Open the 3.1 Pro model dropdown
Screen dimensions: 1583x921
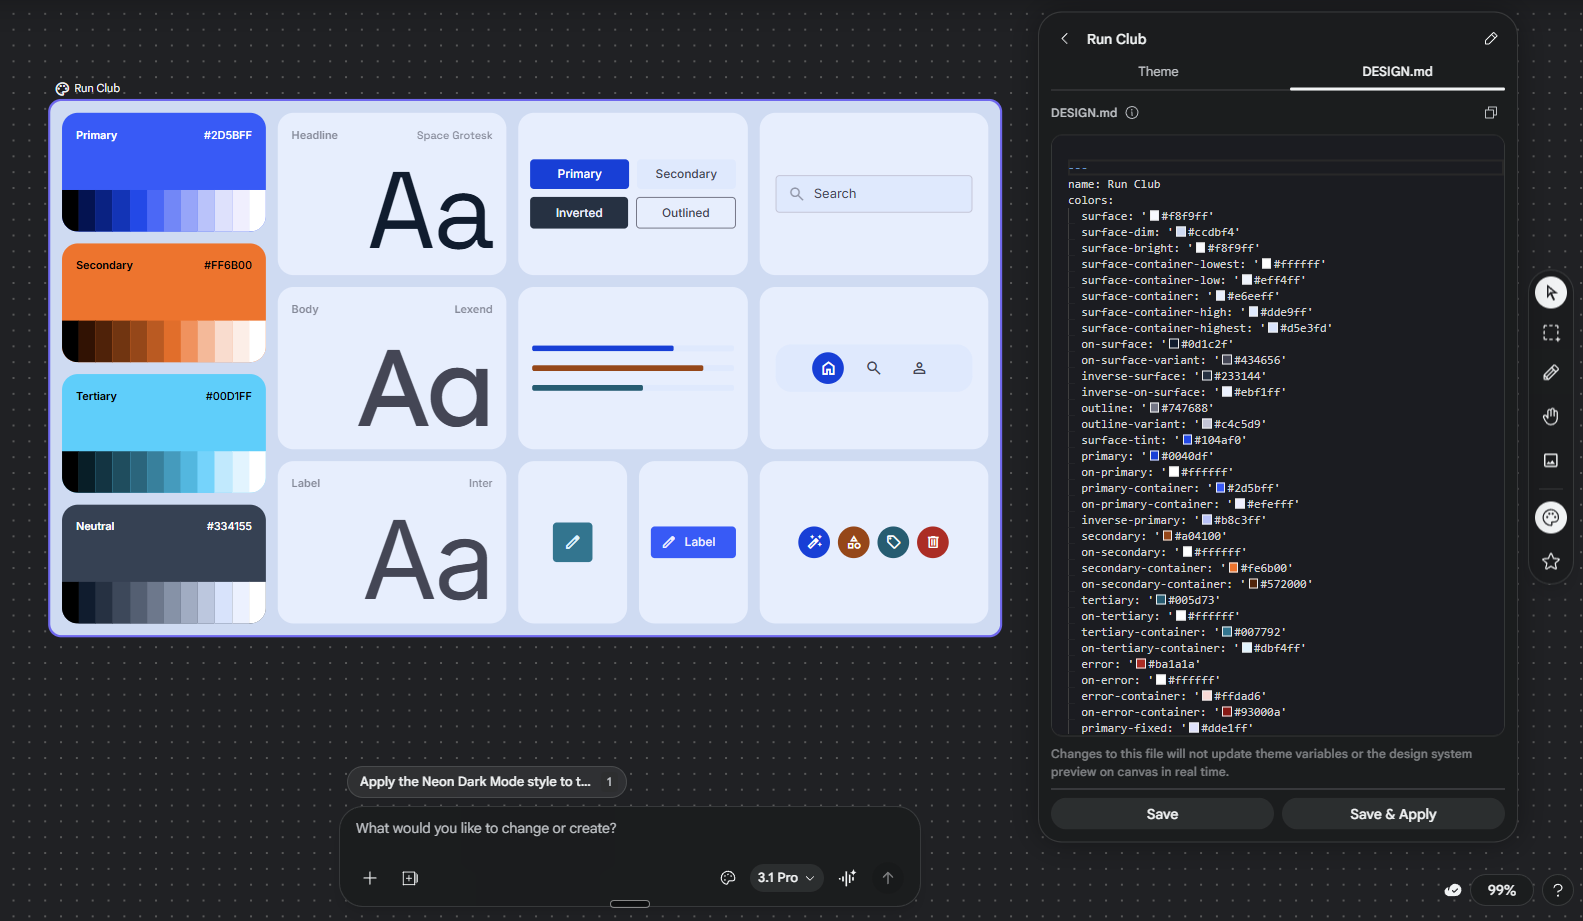pyautogui.click(x=786, y=878)
